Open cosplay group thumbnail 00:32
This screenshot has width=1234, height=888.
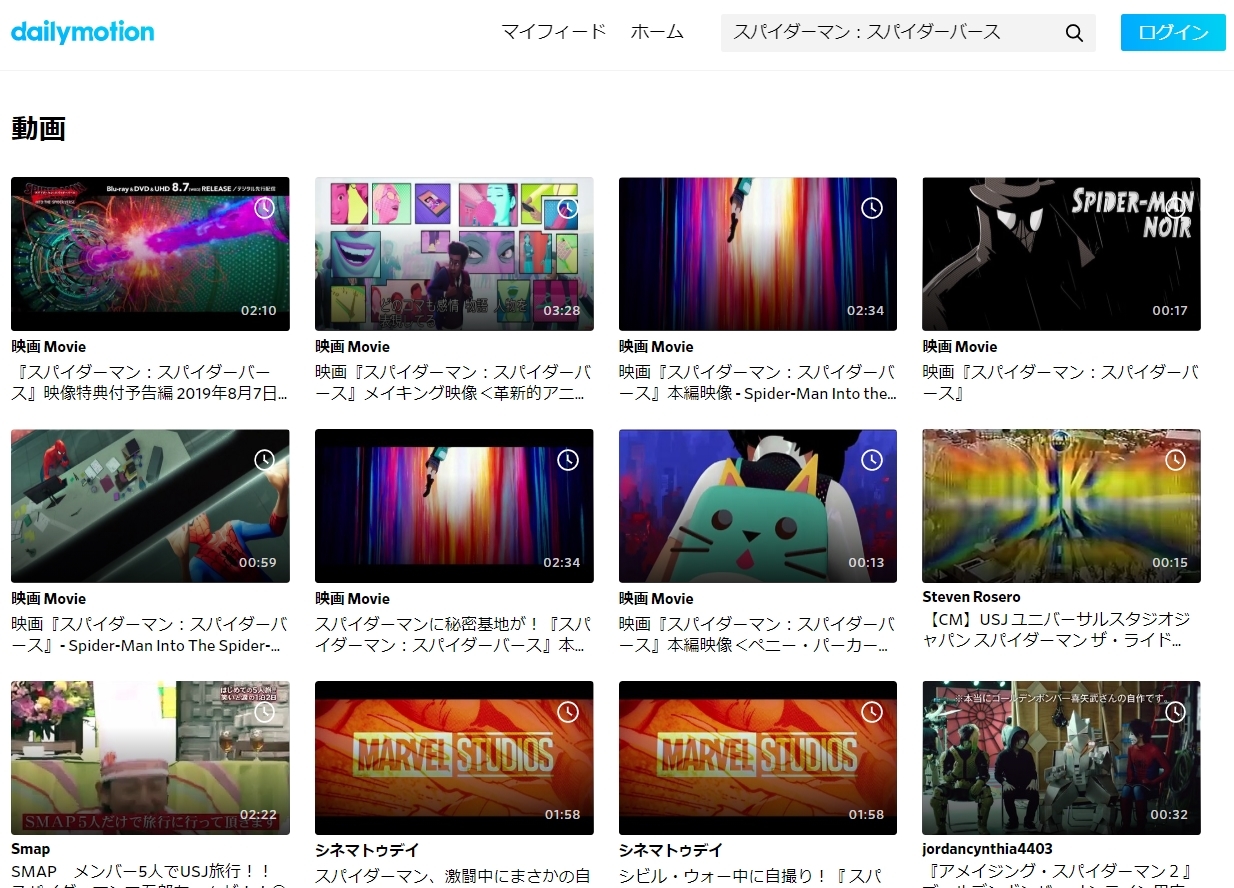click(1061, 758)
